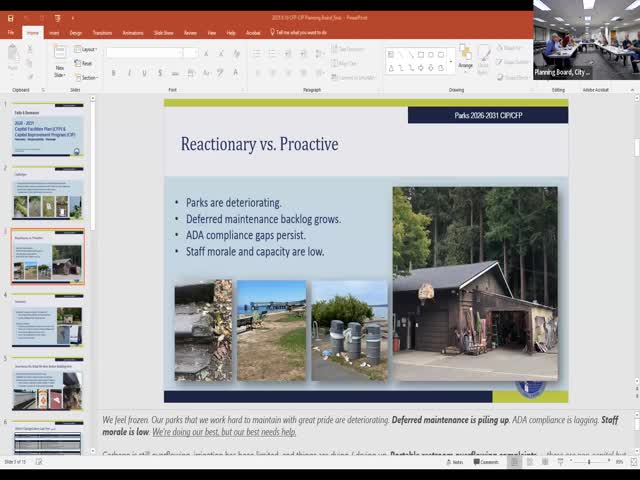Open the font name combo box
The height and width of the screenshot is (480, 640).
pos(144,53)
